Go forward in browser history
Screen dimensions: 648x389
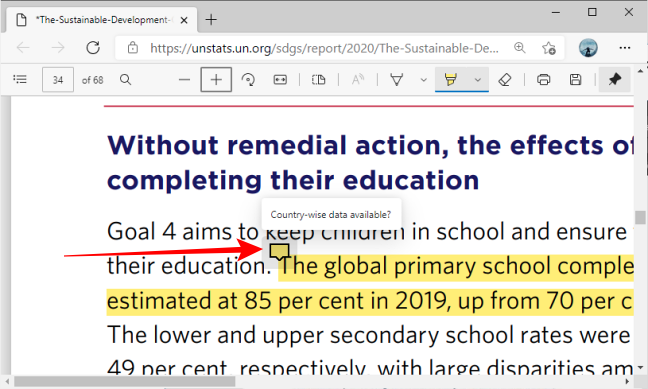[58, 48]
